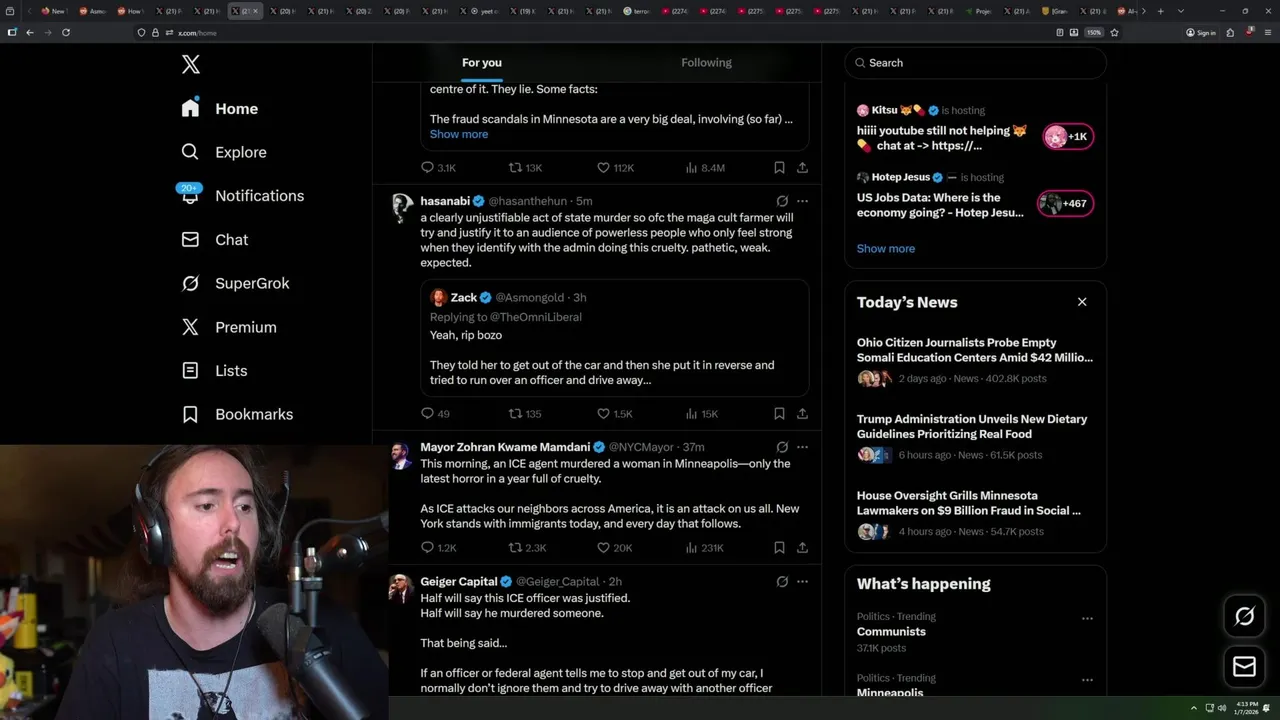The height and width of the screenshot is (720, 1280).
Task: Repost hasanabi post with 135 reposts
Action: click(x=525, y=414)
